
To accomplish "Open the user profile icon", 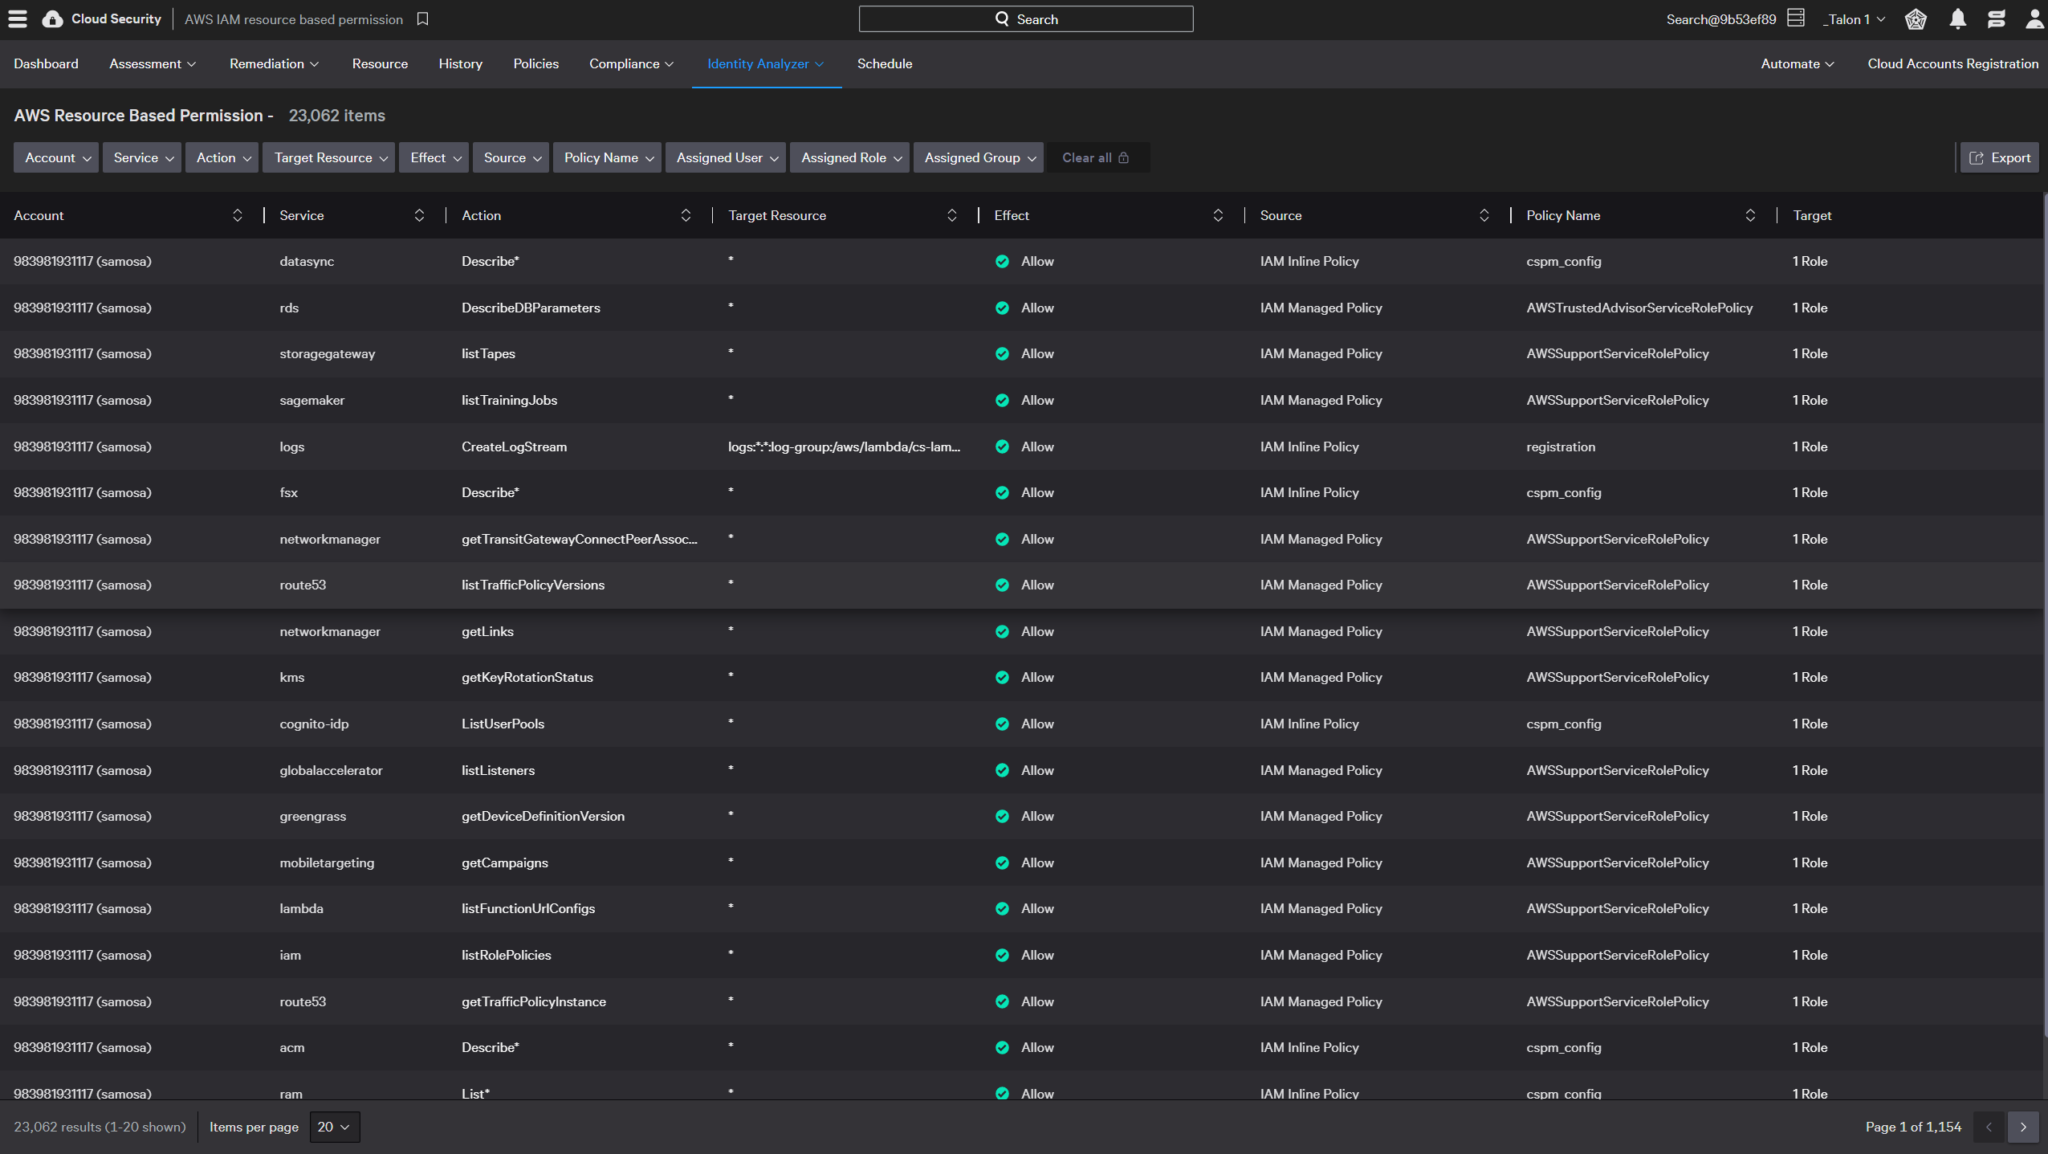I will pos(2034,18).
